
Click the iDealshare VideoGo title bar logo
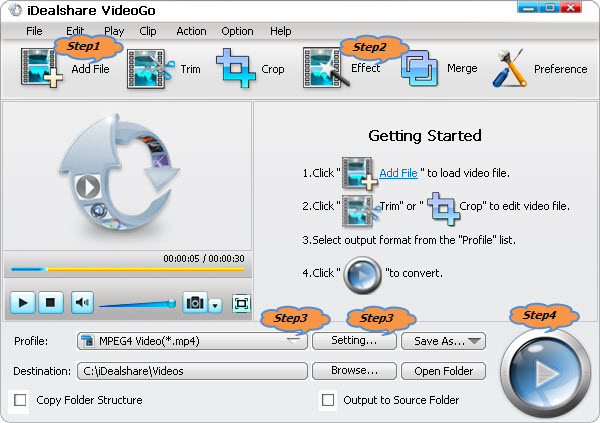tap(15, 10)
